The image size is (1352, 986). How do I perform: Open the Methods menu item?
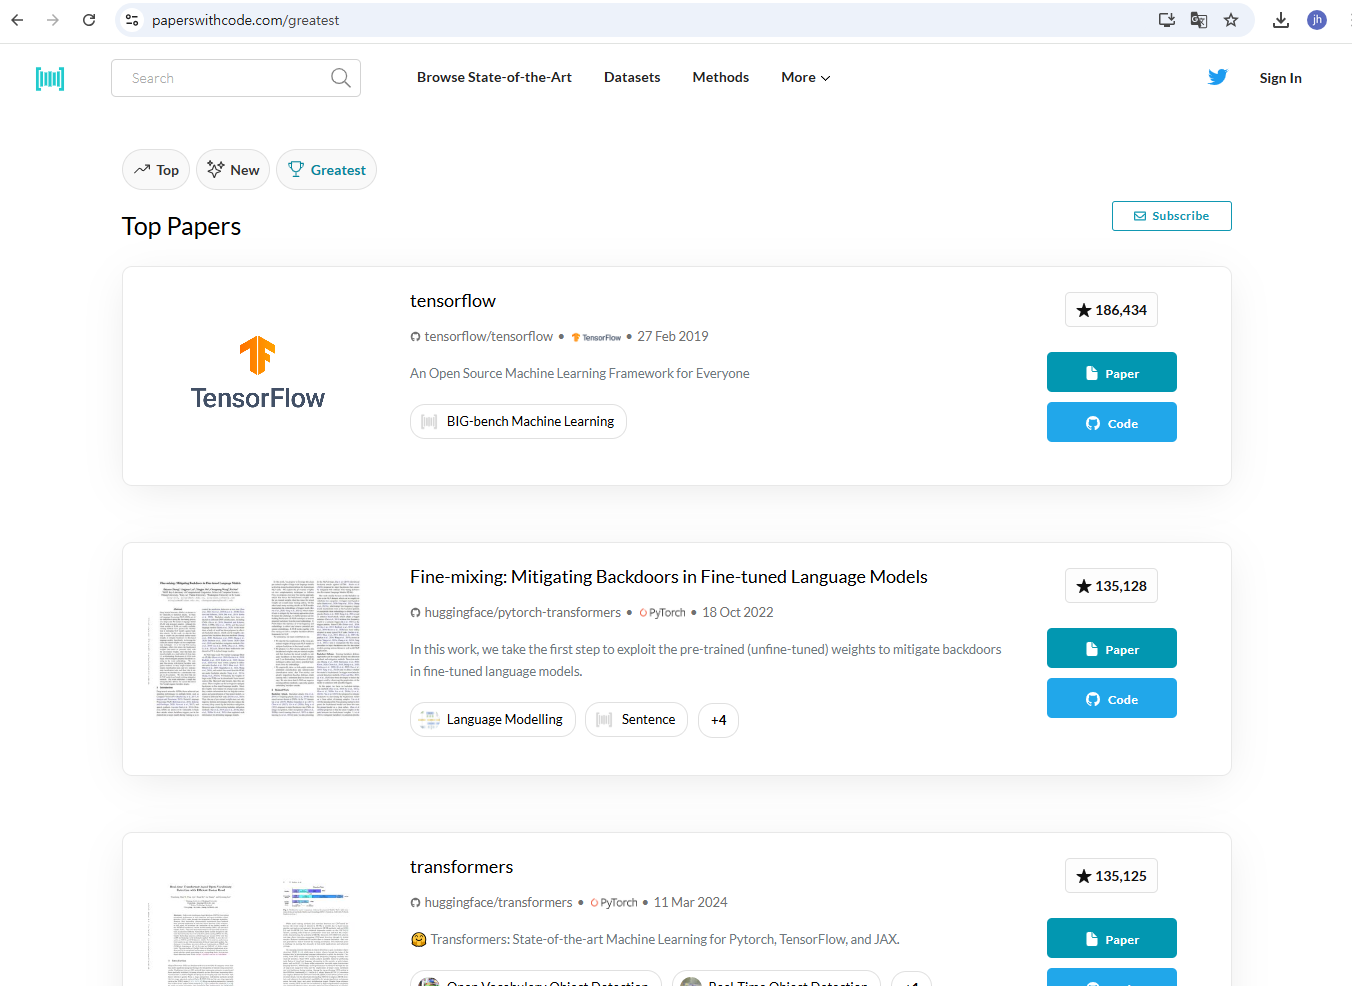[x=721, y=77]
